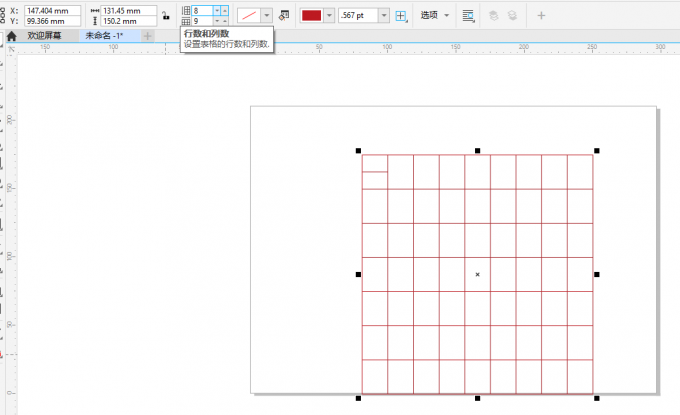The height and width of the screenshot is (415, 680).
Task: Click the top-left selection handle of table
Action: tap(358, 150)
